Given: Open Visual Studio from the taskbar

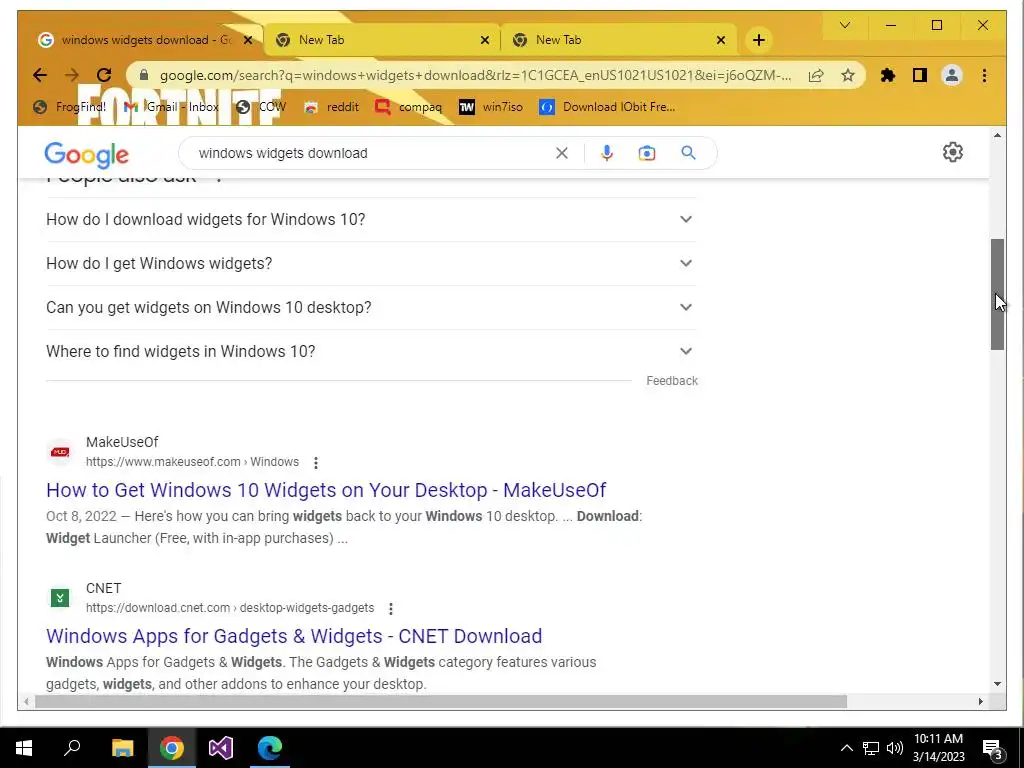Looking at the screenshot, I should 221,748.
